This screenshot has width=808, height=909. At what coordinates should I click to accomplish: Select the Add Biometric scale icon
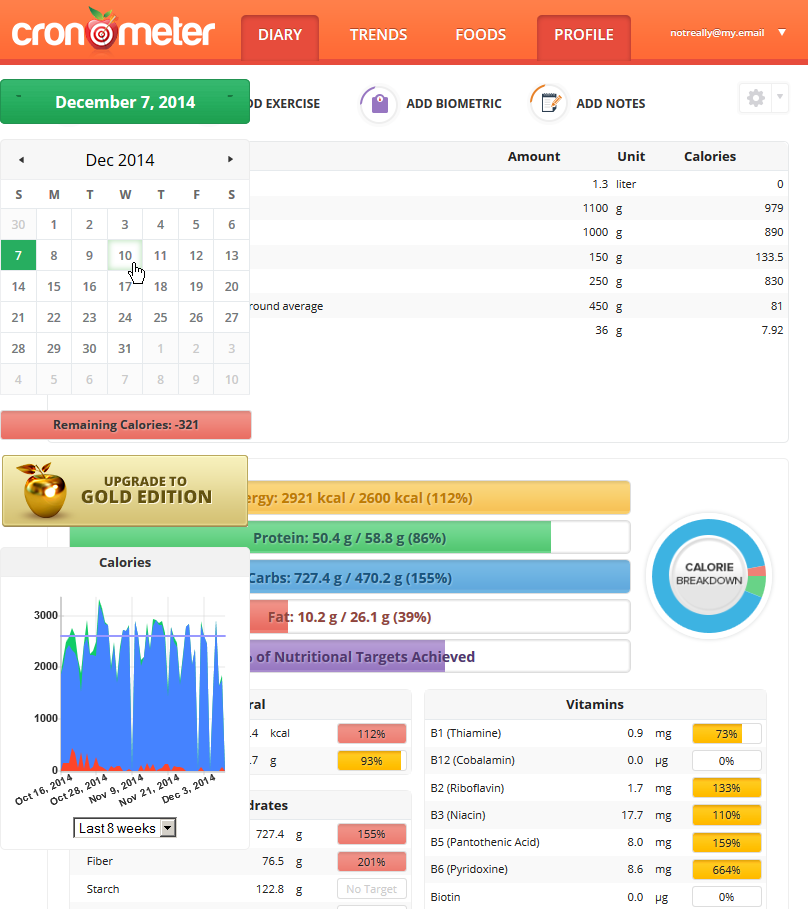pyautogui.click(x=378, y=103)
